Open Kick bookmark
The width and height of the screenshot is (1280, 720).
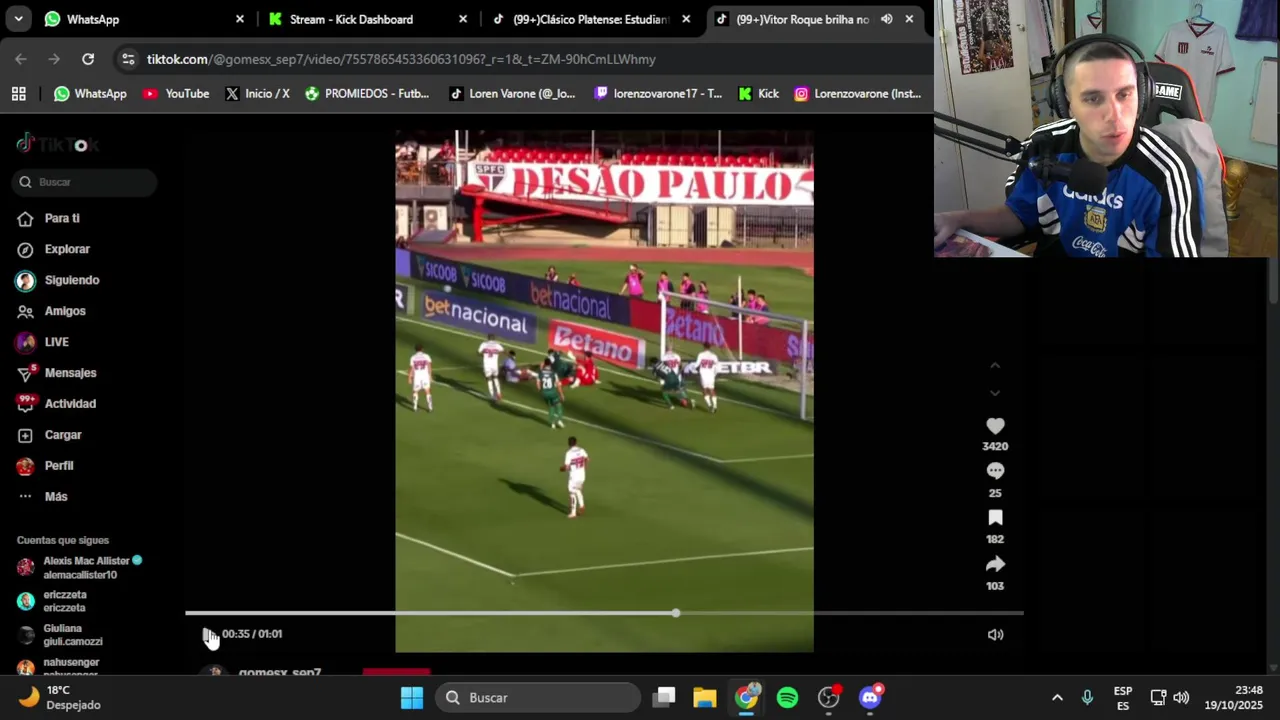coord(758,93)
